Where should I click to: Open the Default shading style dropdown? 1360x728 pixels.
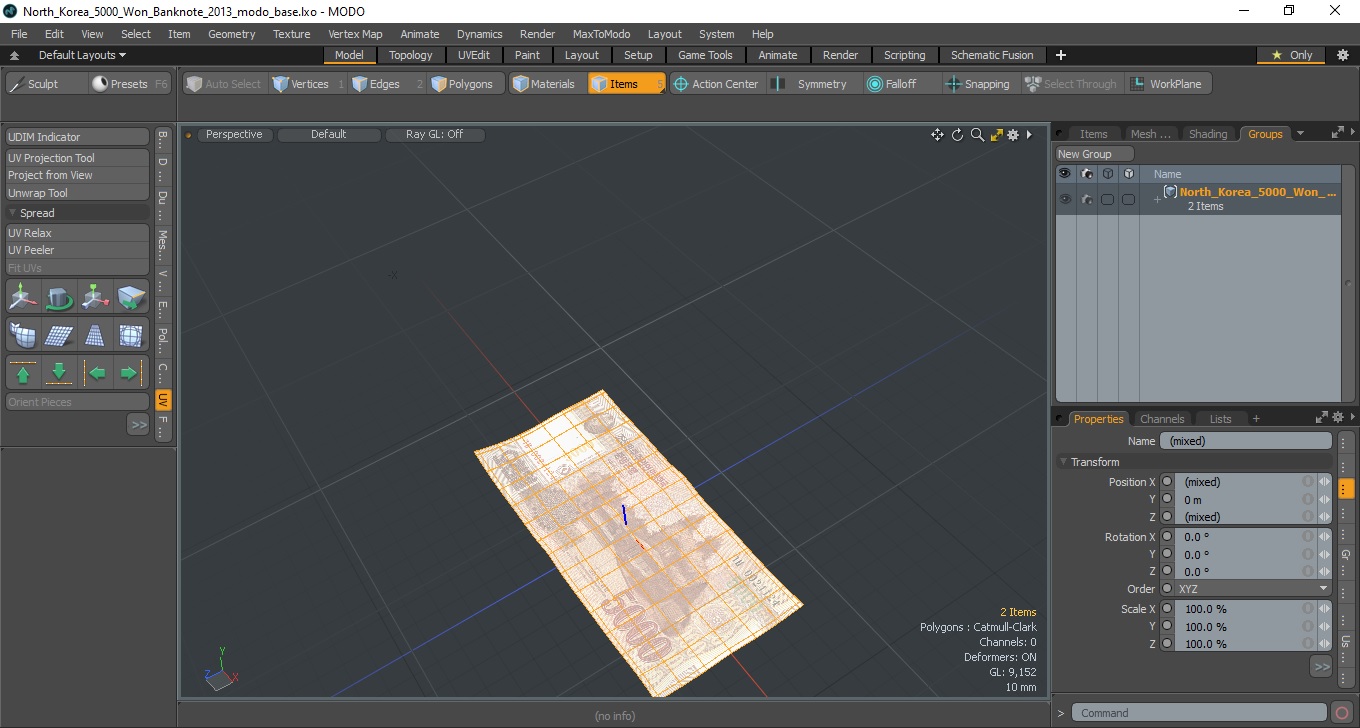click(x=329, y=134)
